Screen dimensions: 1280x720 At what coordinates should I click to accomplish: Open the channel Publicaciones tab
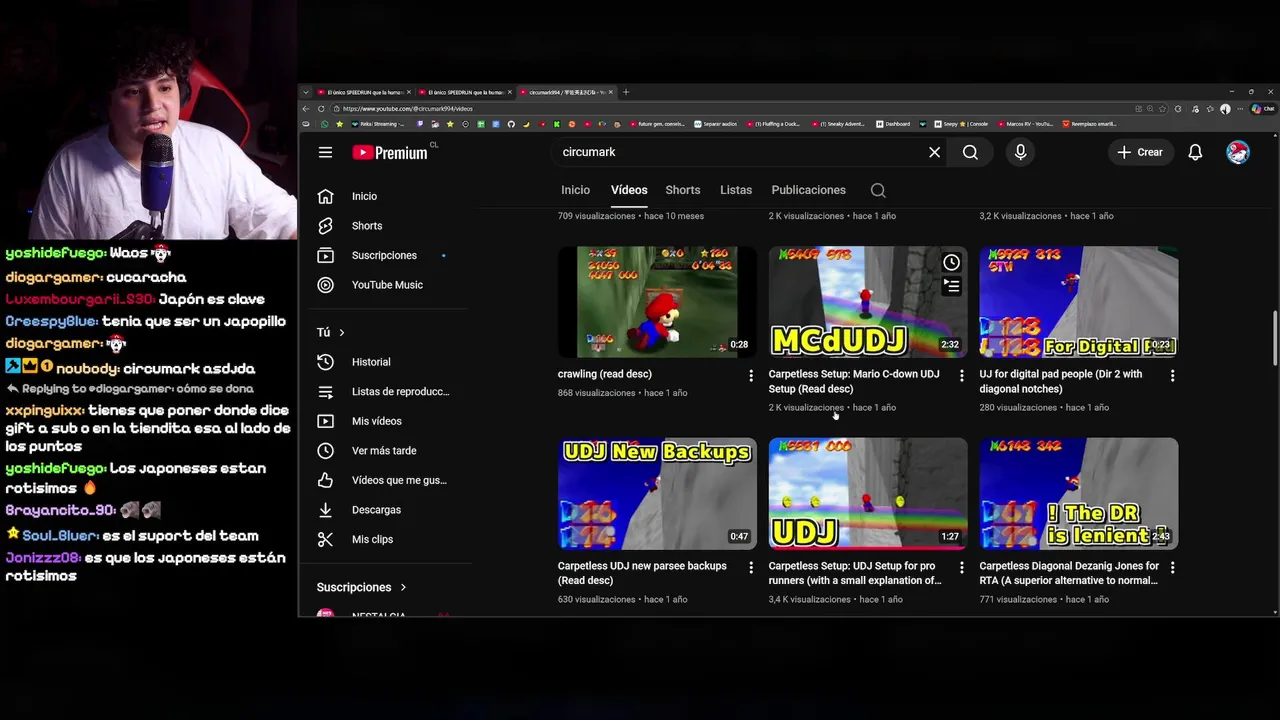point(808,190)
